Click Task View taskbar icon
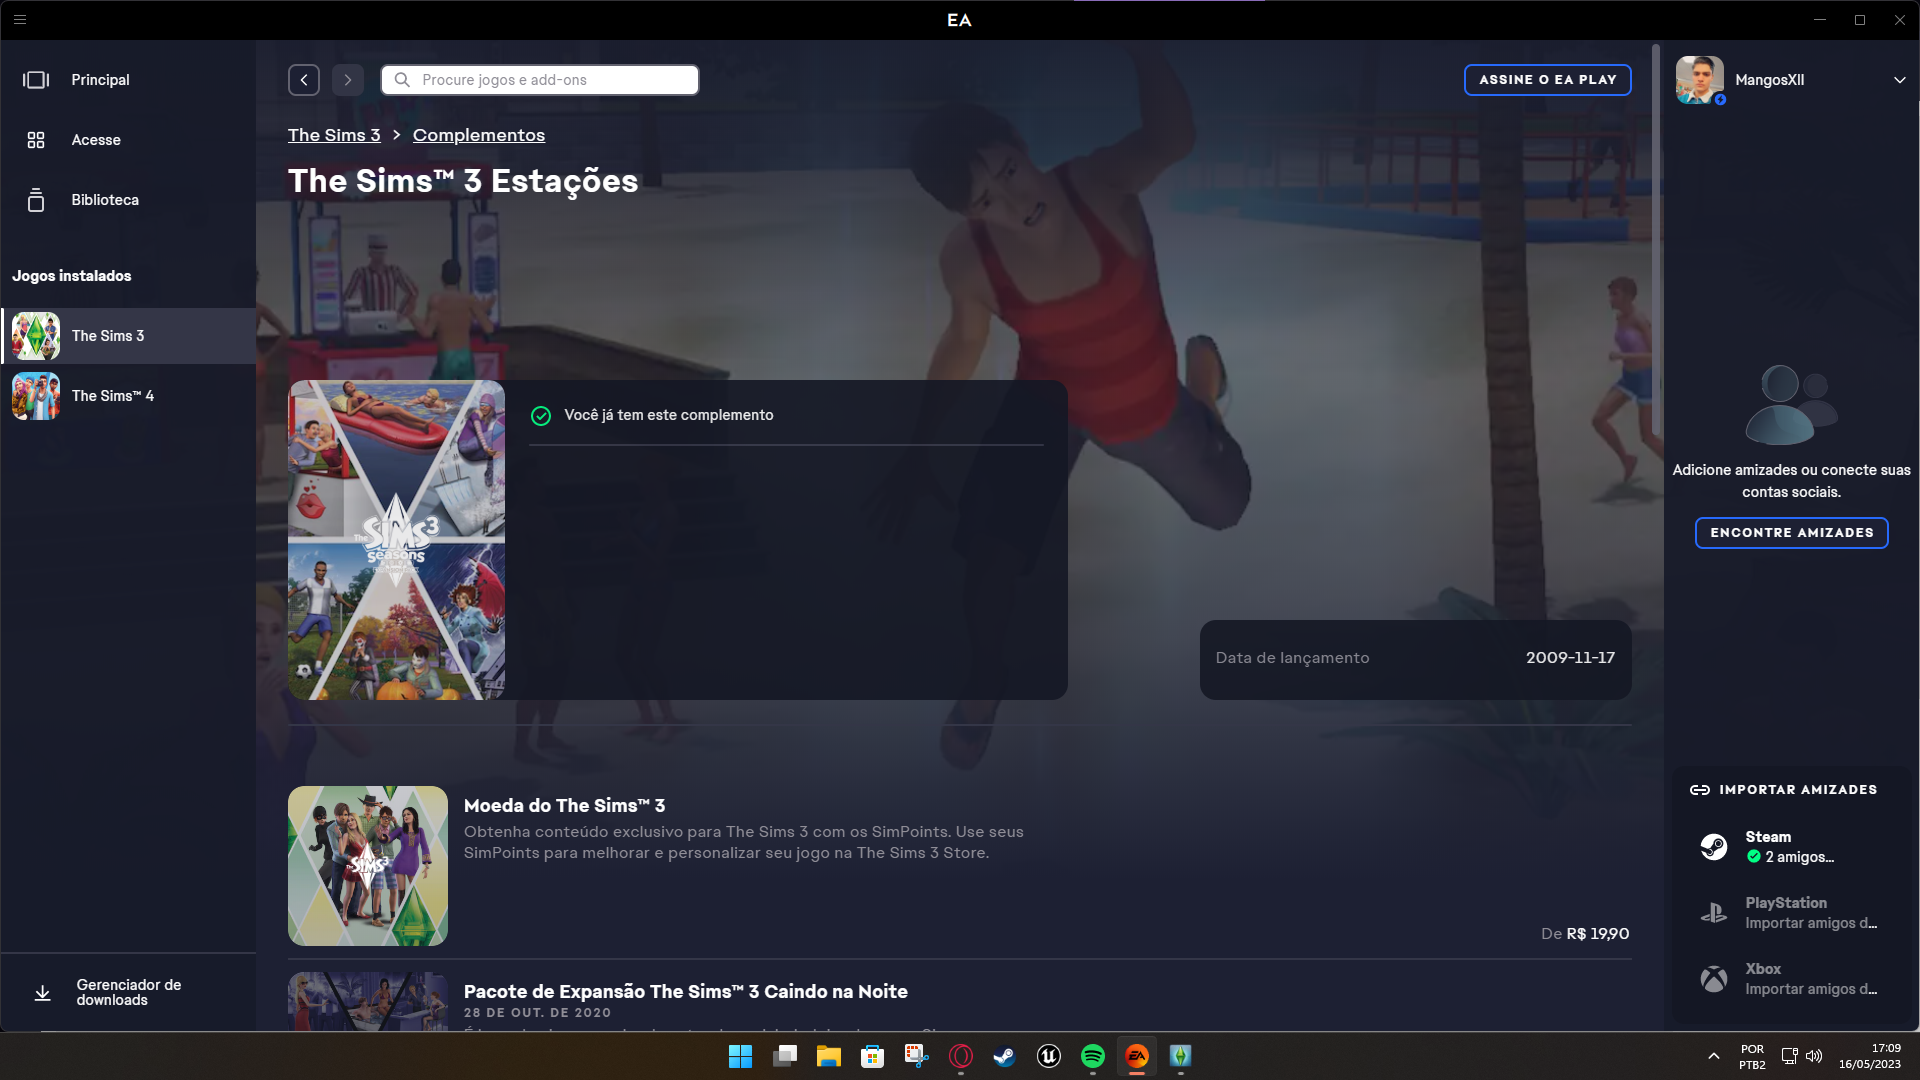The width and height of the screenshot is (1920, 1080). tap(784, 1056)
